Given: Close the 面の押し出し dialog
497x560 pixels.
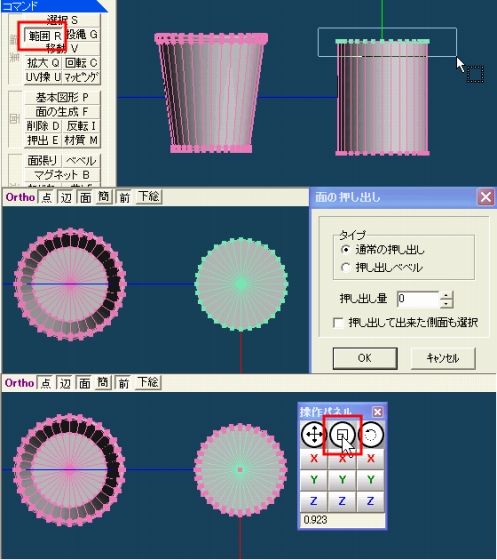Looking at the screenshot, I should [x=486, y=197].
